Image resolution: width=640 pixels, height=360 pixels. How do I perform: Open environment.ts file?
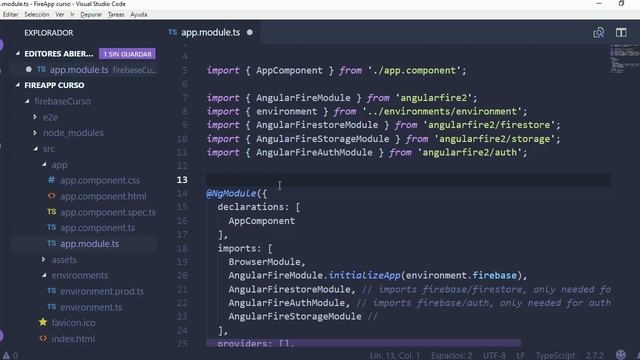(91, 307)
